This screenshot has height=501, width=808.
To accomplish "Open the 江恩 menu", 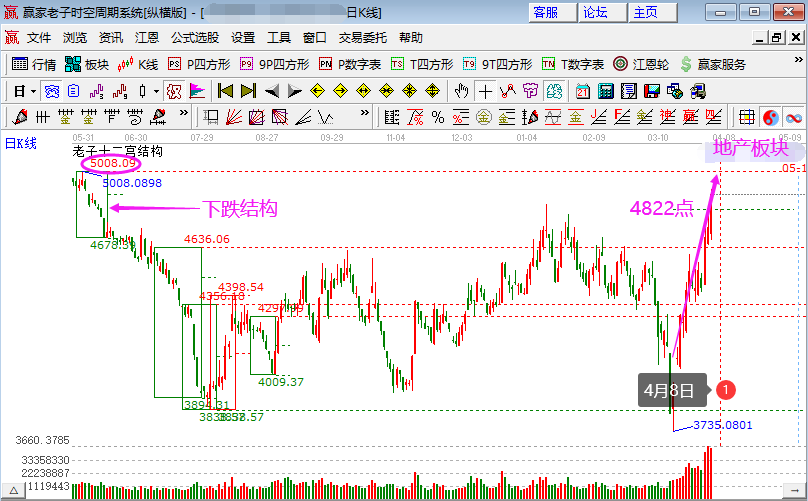I will (147, 38).
